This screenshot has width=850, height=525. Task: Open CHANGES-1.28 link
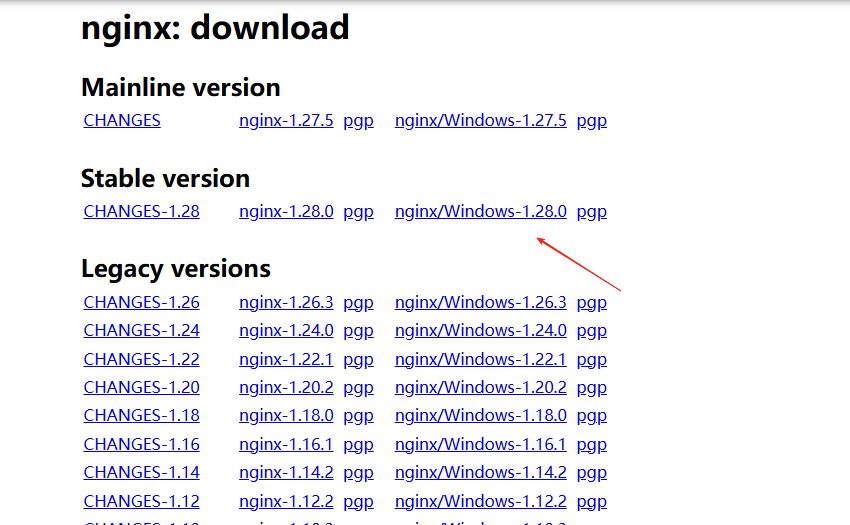pyautogui.click(x=141, y=211)
